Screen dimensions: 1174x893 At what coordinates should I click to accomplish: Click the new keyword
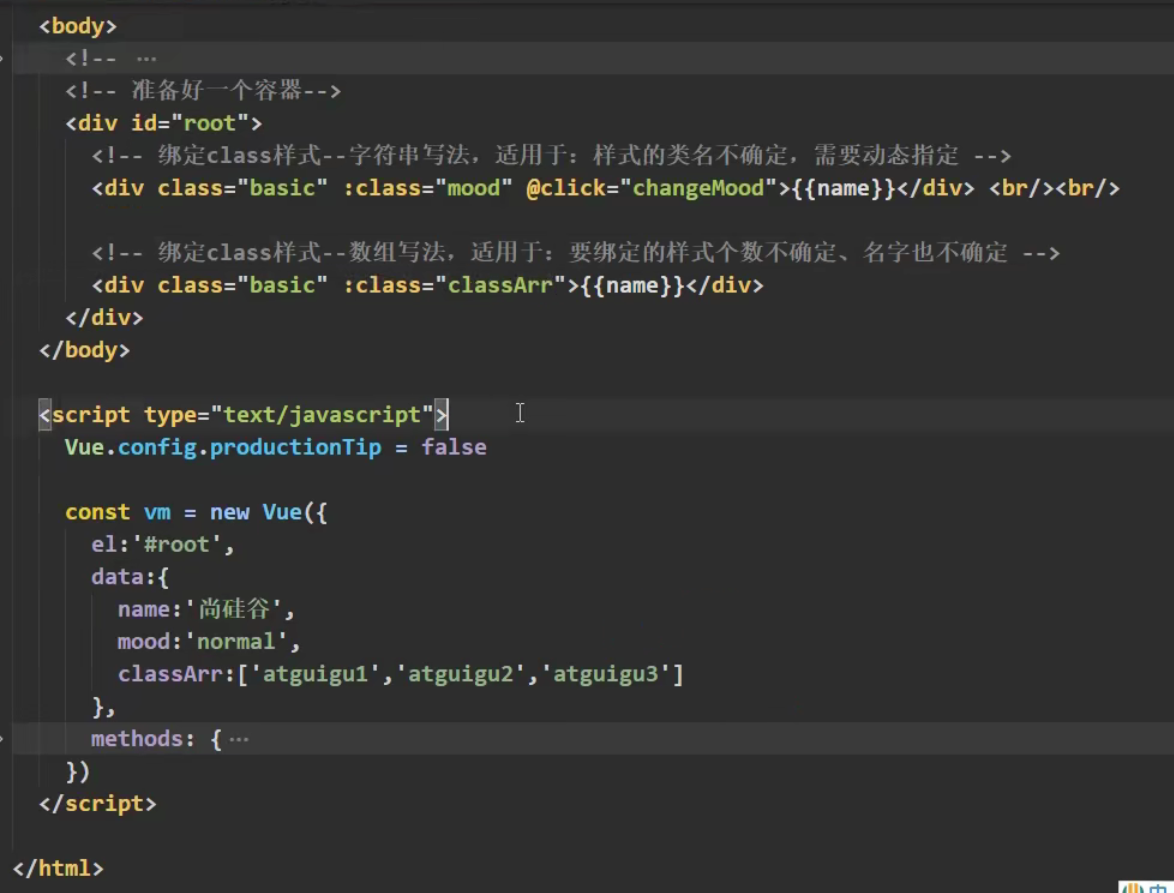coord(229,512)
